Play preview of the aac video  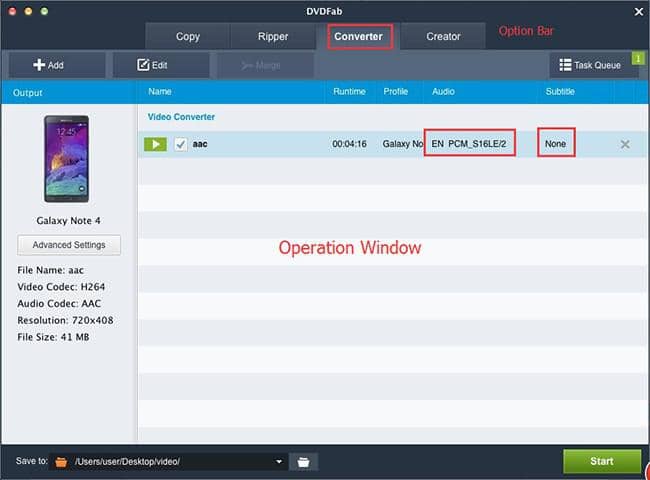(155, 144)
